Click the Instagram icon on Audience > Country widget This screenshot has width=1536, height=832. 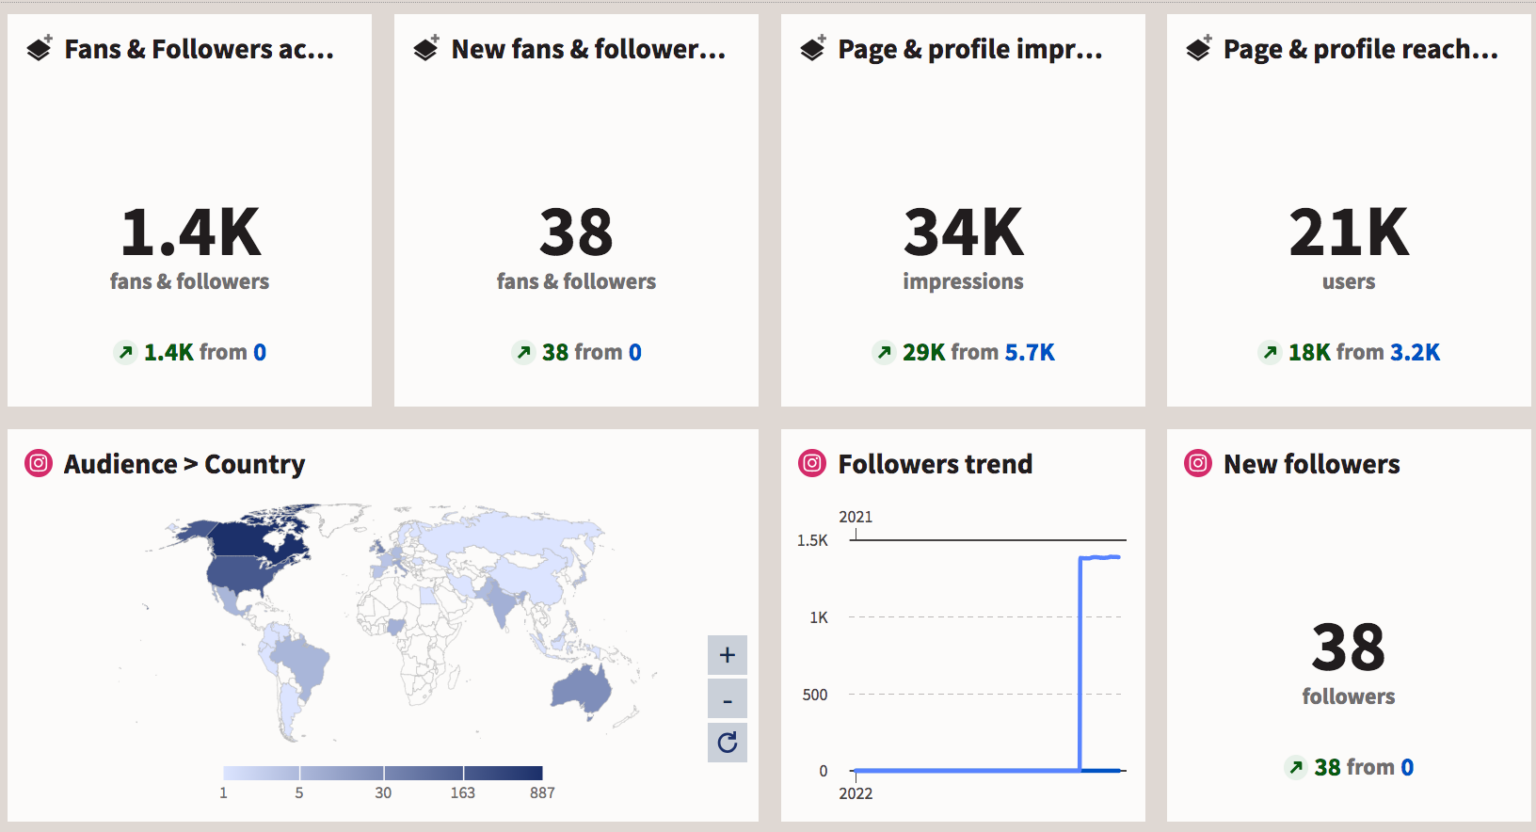37,463
